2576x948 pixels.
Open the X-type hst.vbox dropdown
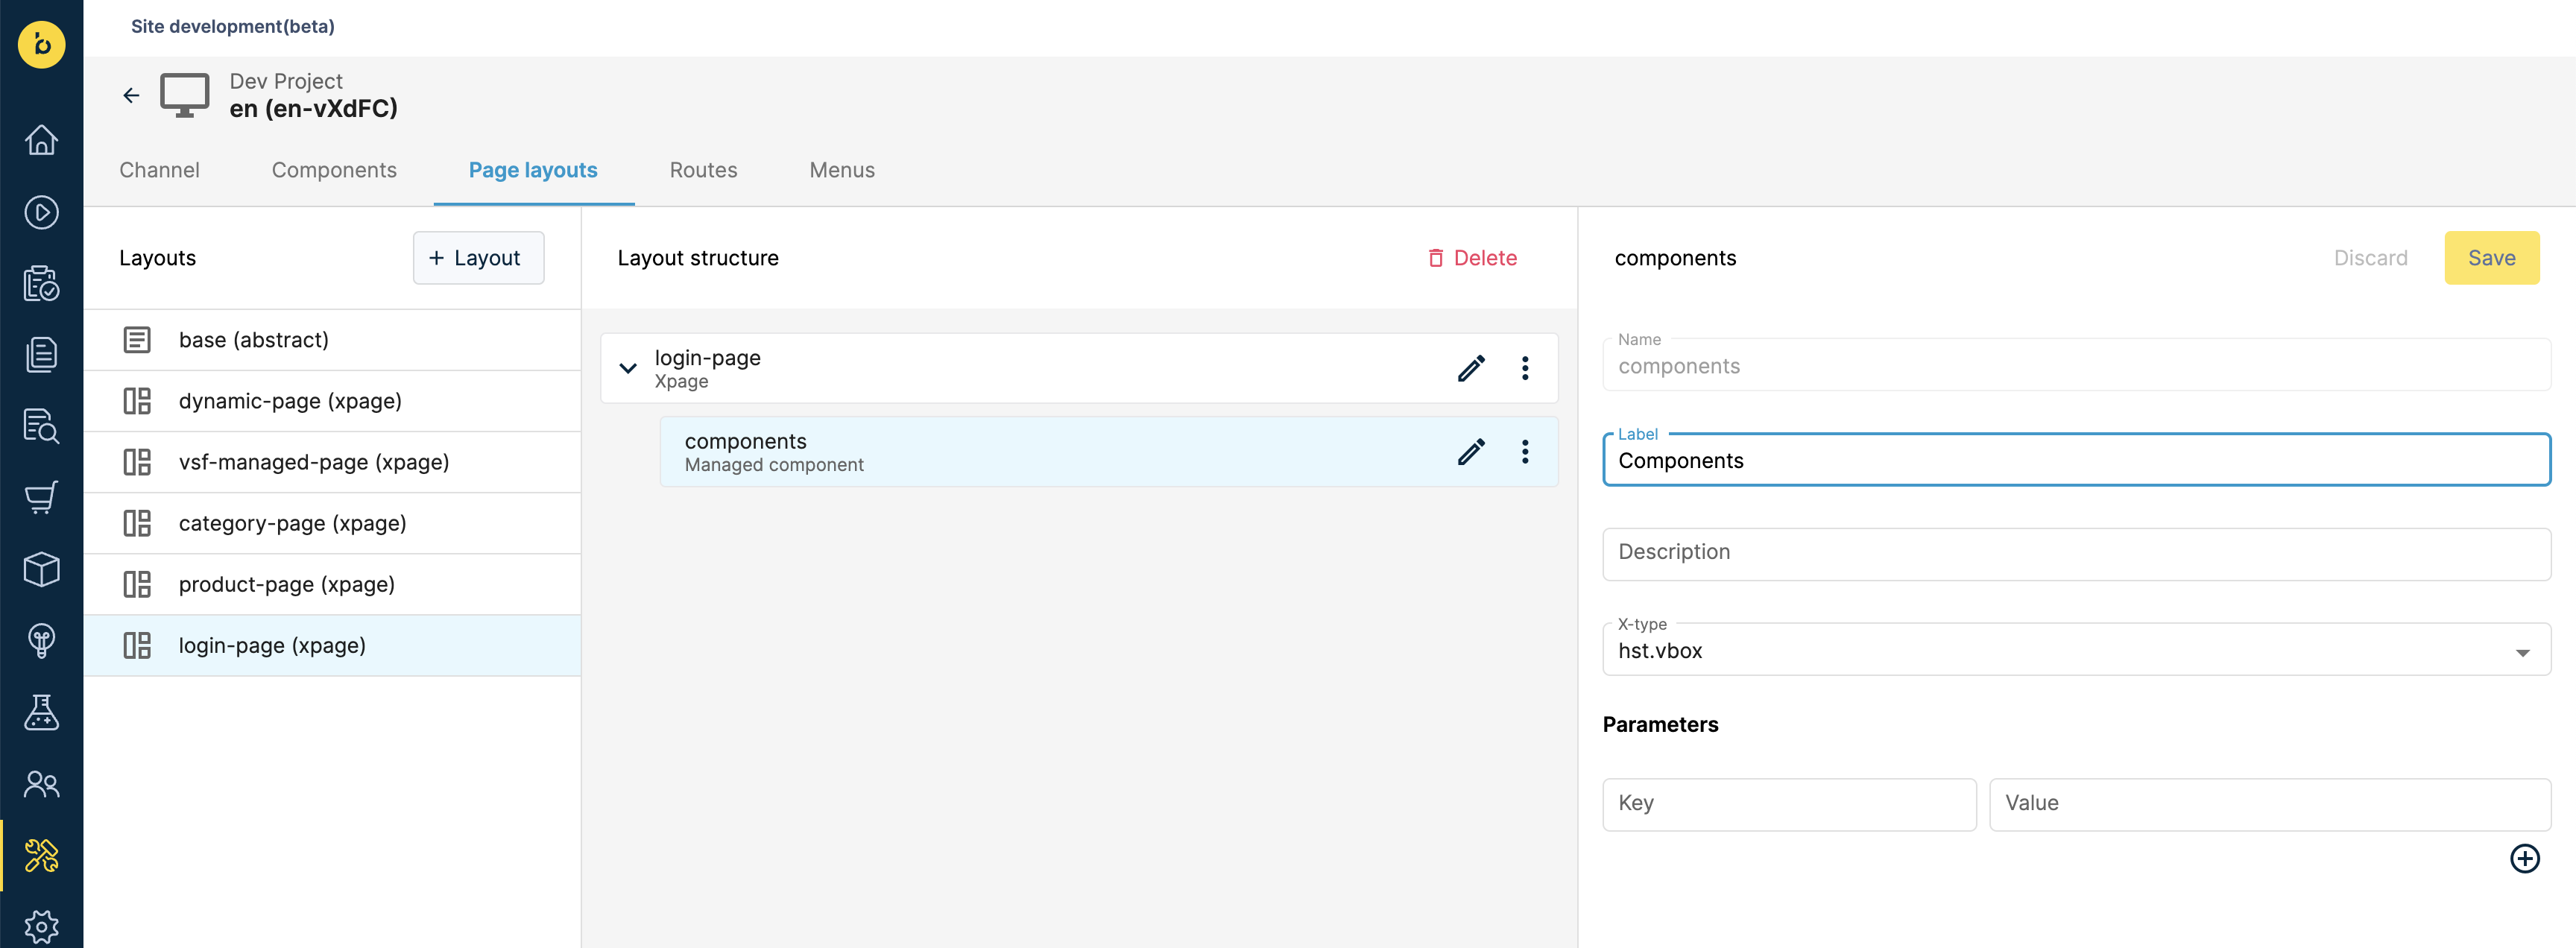point(2076,650)
